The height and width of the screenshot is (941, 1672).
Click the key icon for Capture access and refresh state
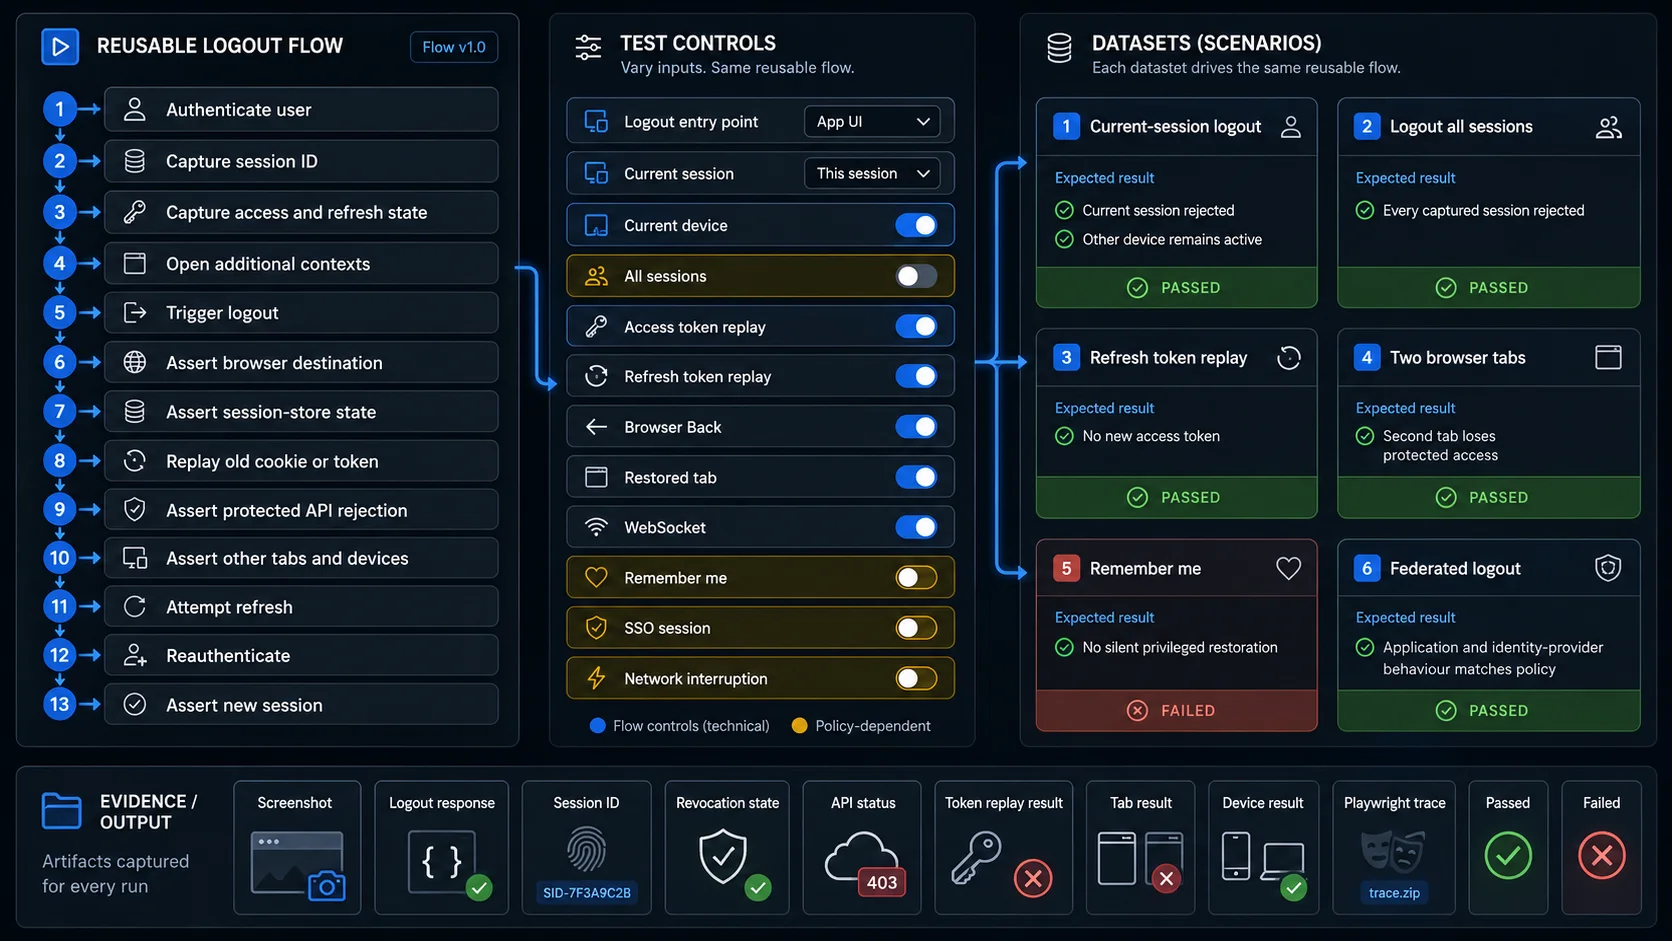pos(135,212)
